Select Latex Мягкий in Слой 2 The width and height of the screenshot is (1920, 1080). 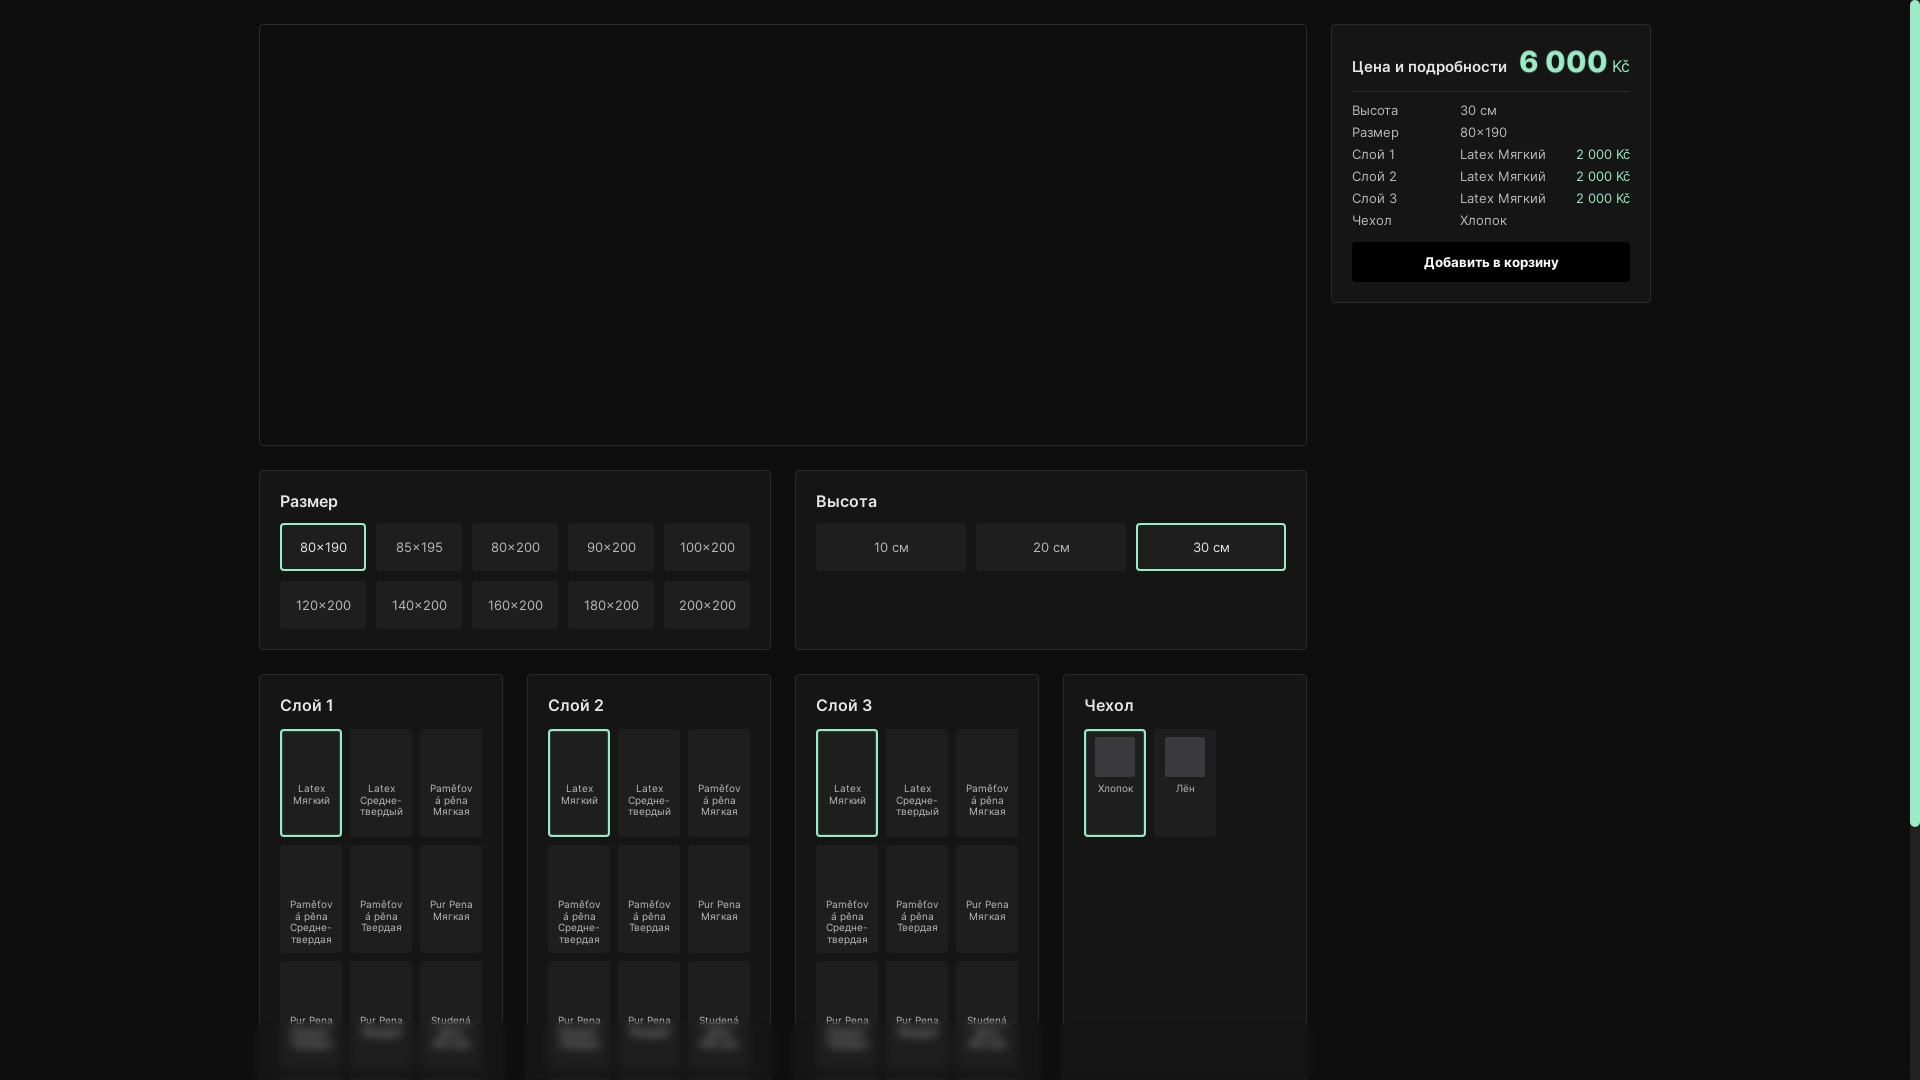click(x=579, y=783)
